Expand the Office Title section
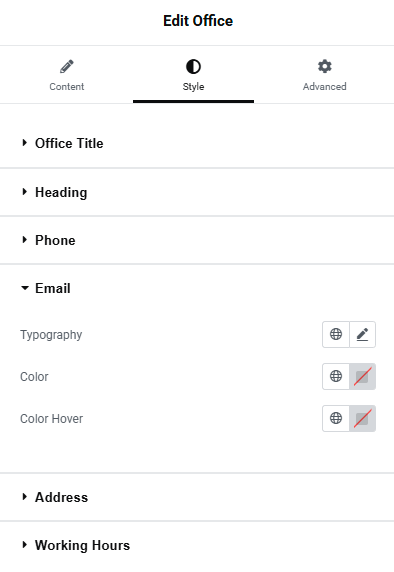This screenshot has height=572, width=394. click(197, 143)
